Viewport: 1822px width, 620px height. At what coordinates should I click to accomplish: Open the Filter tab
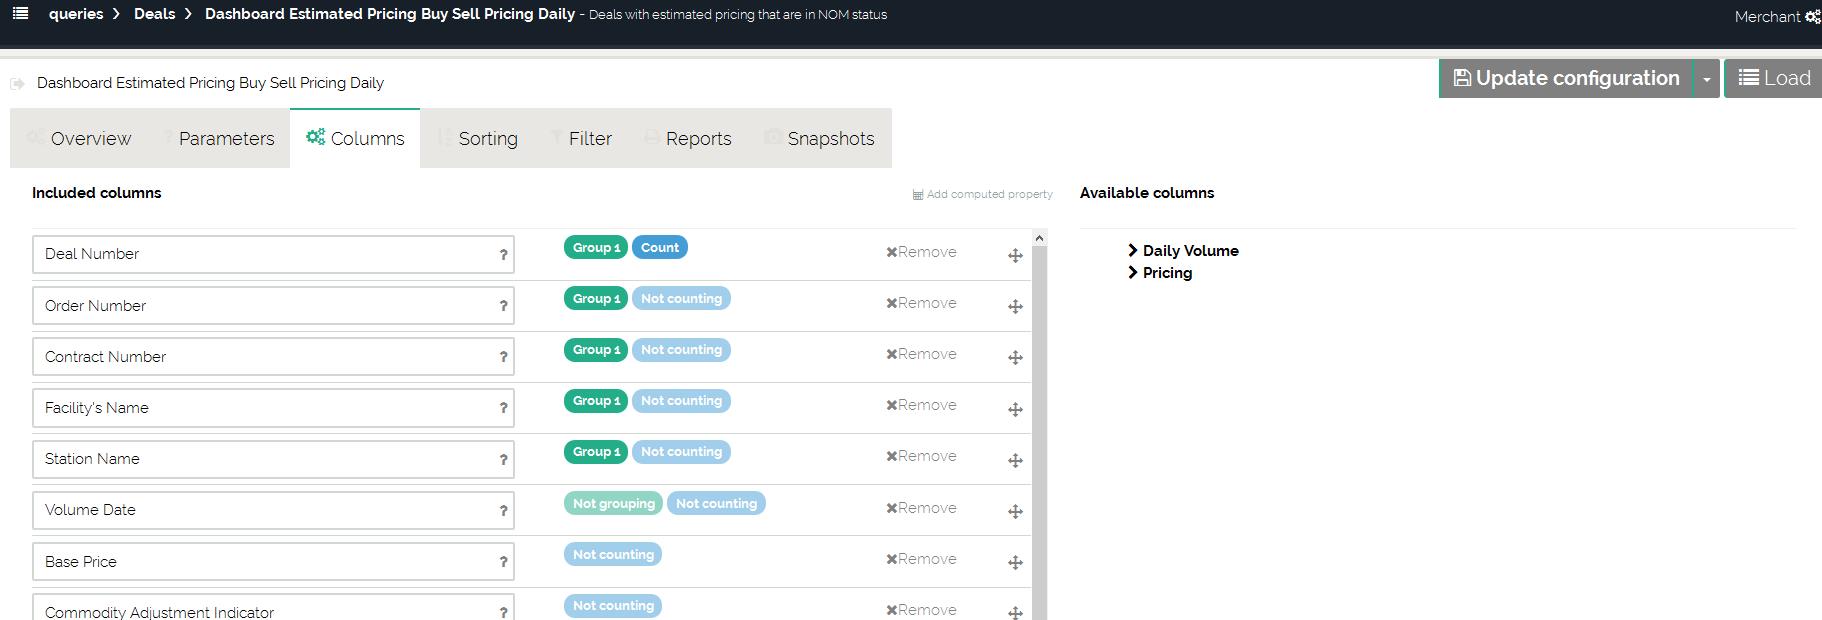coord(589,139)
